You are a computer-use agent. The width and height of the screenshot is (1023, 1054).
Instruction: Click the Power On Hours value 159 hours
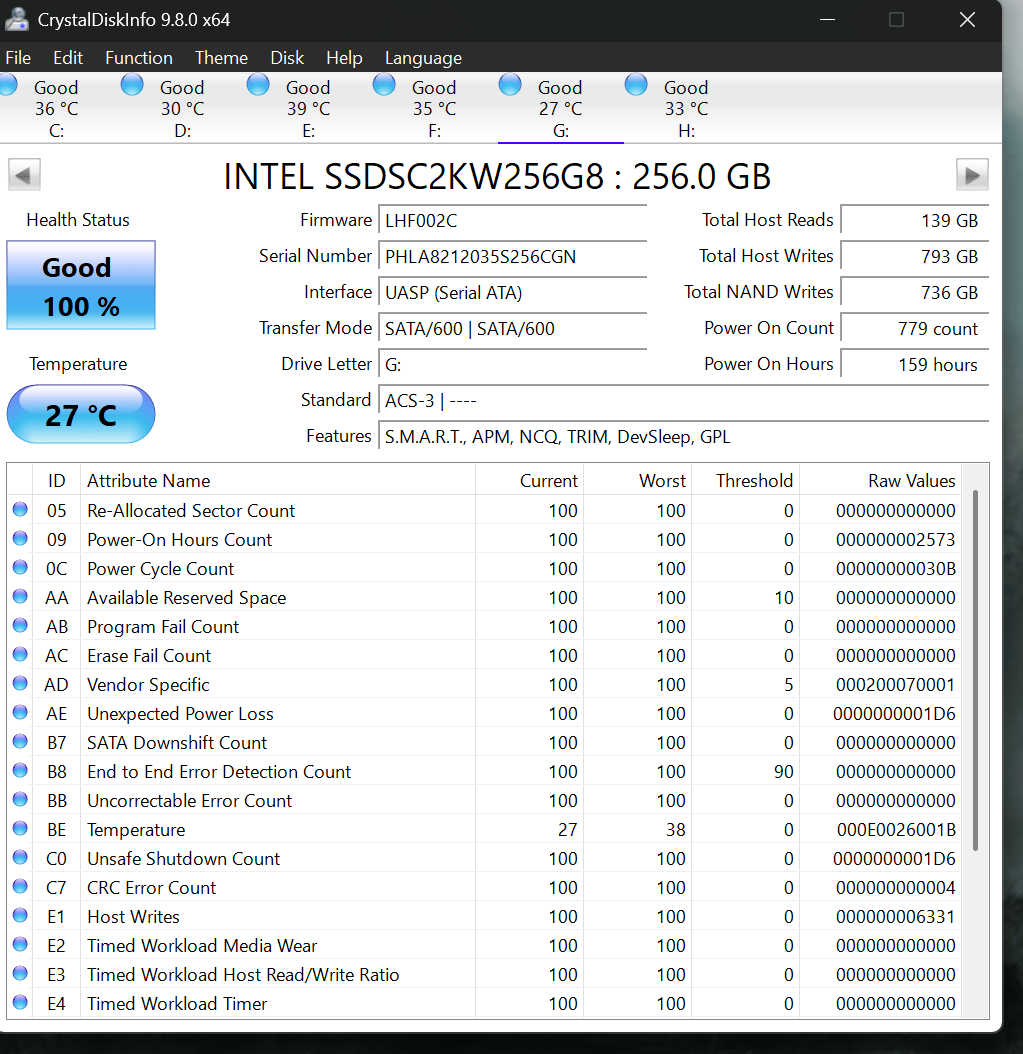[x=915, y=365]
